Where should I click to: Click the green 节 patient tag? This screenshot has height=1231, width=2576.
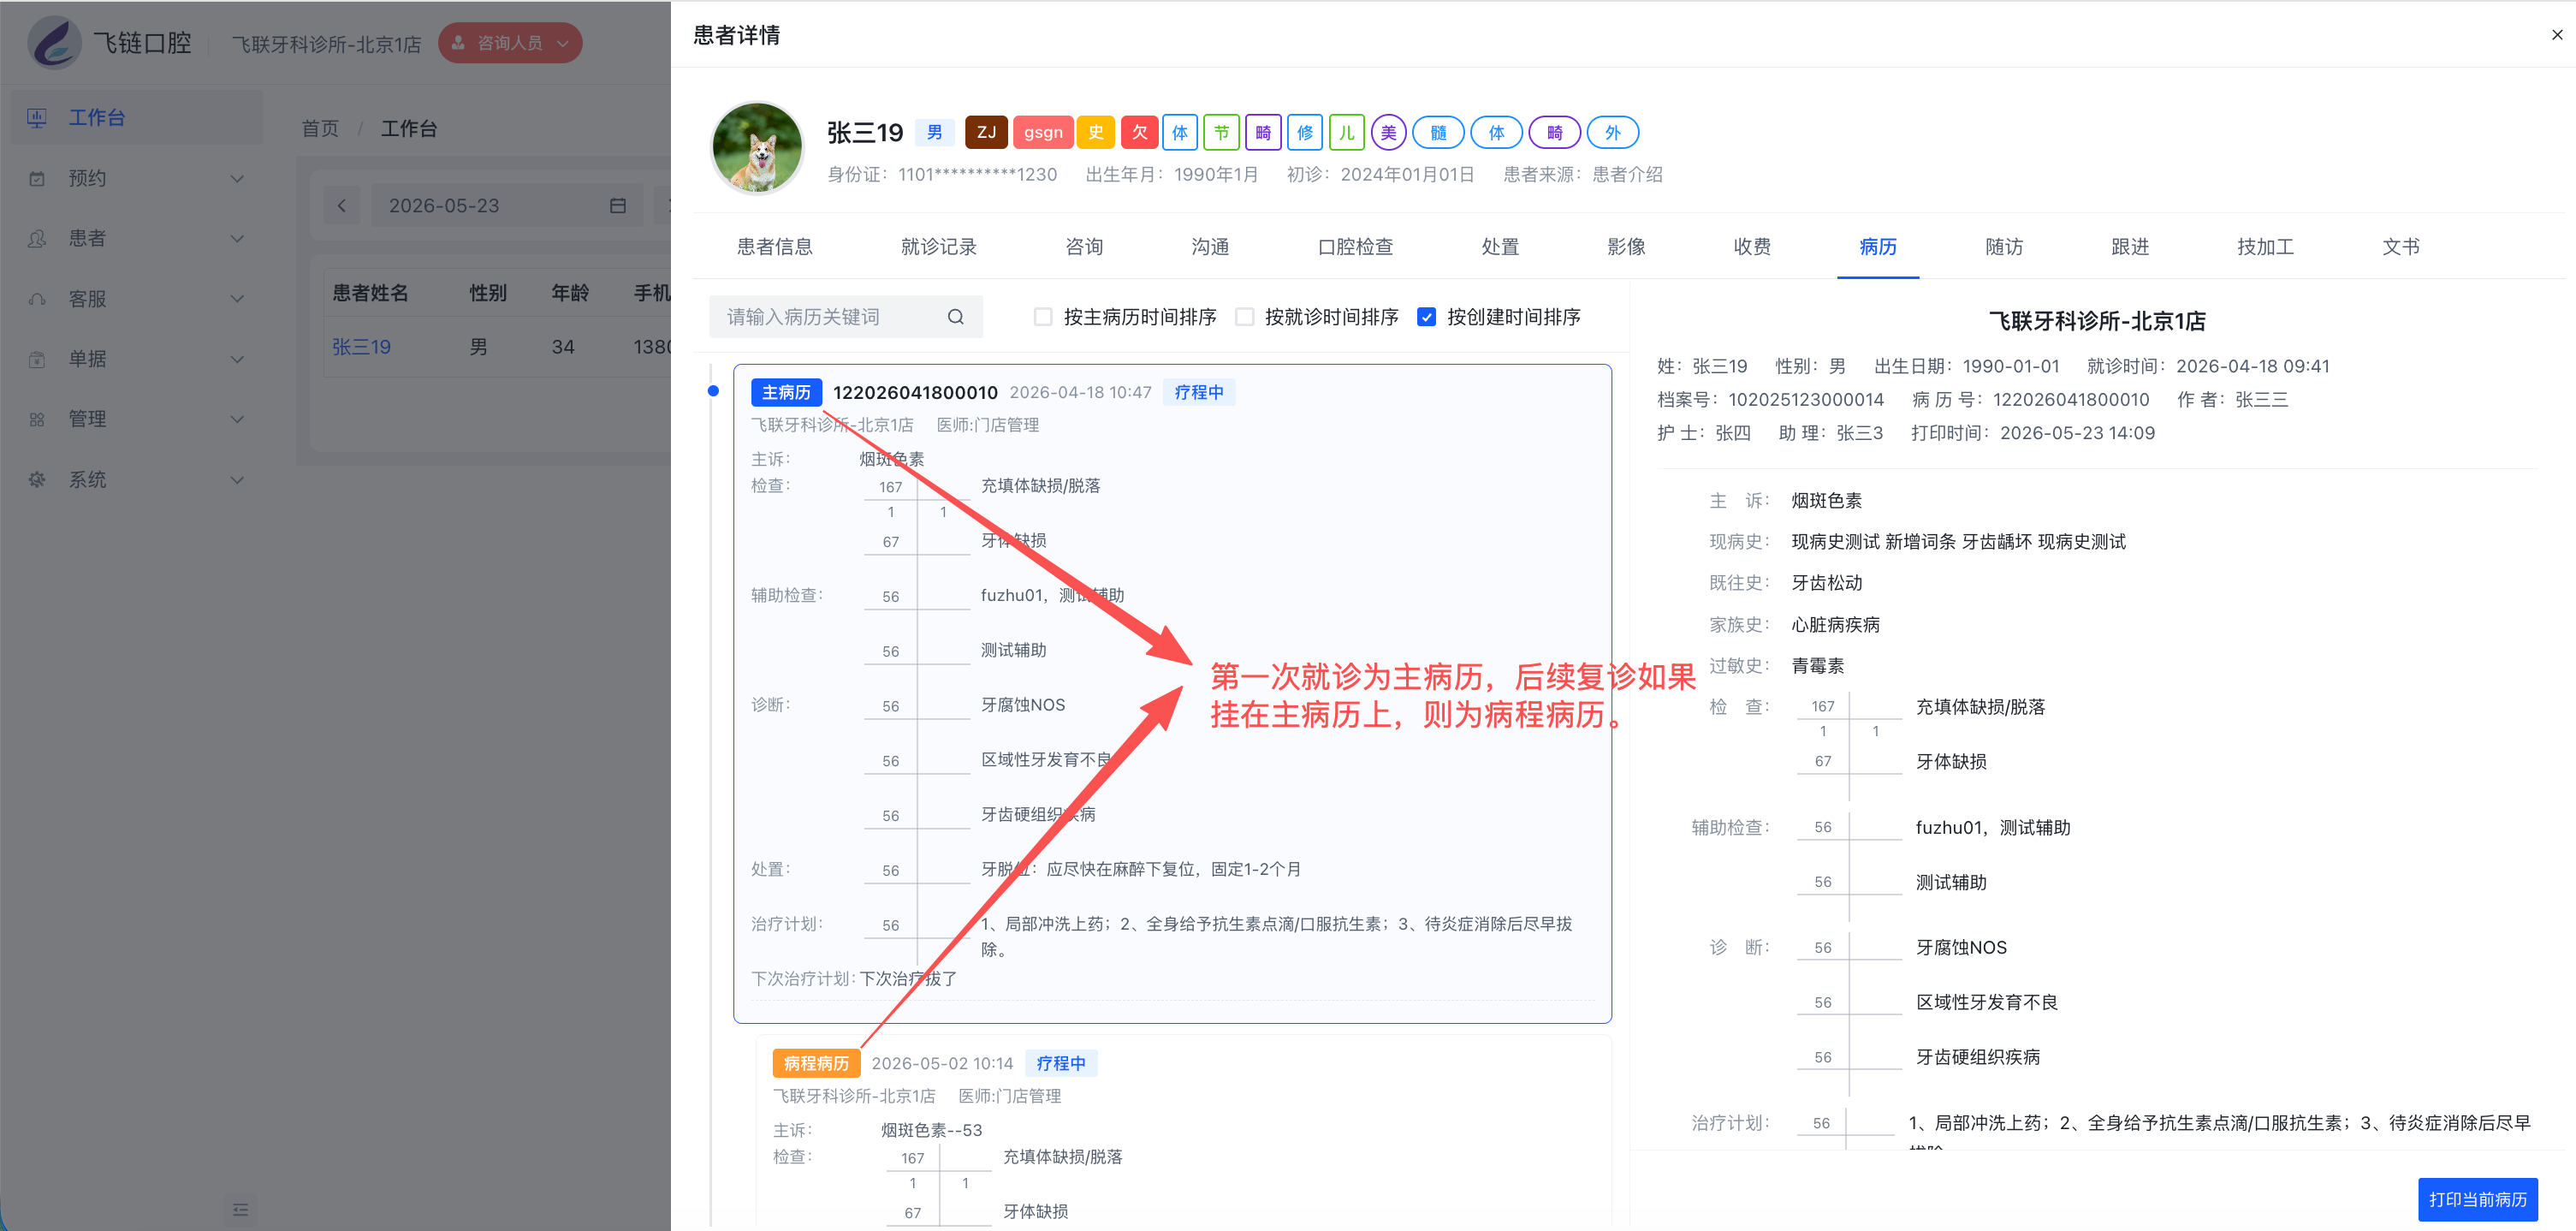pyautogui.click(x=1221, y=132)
